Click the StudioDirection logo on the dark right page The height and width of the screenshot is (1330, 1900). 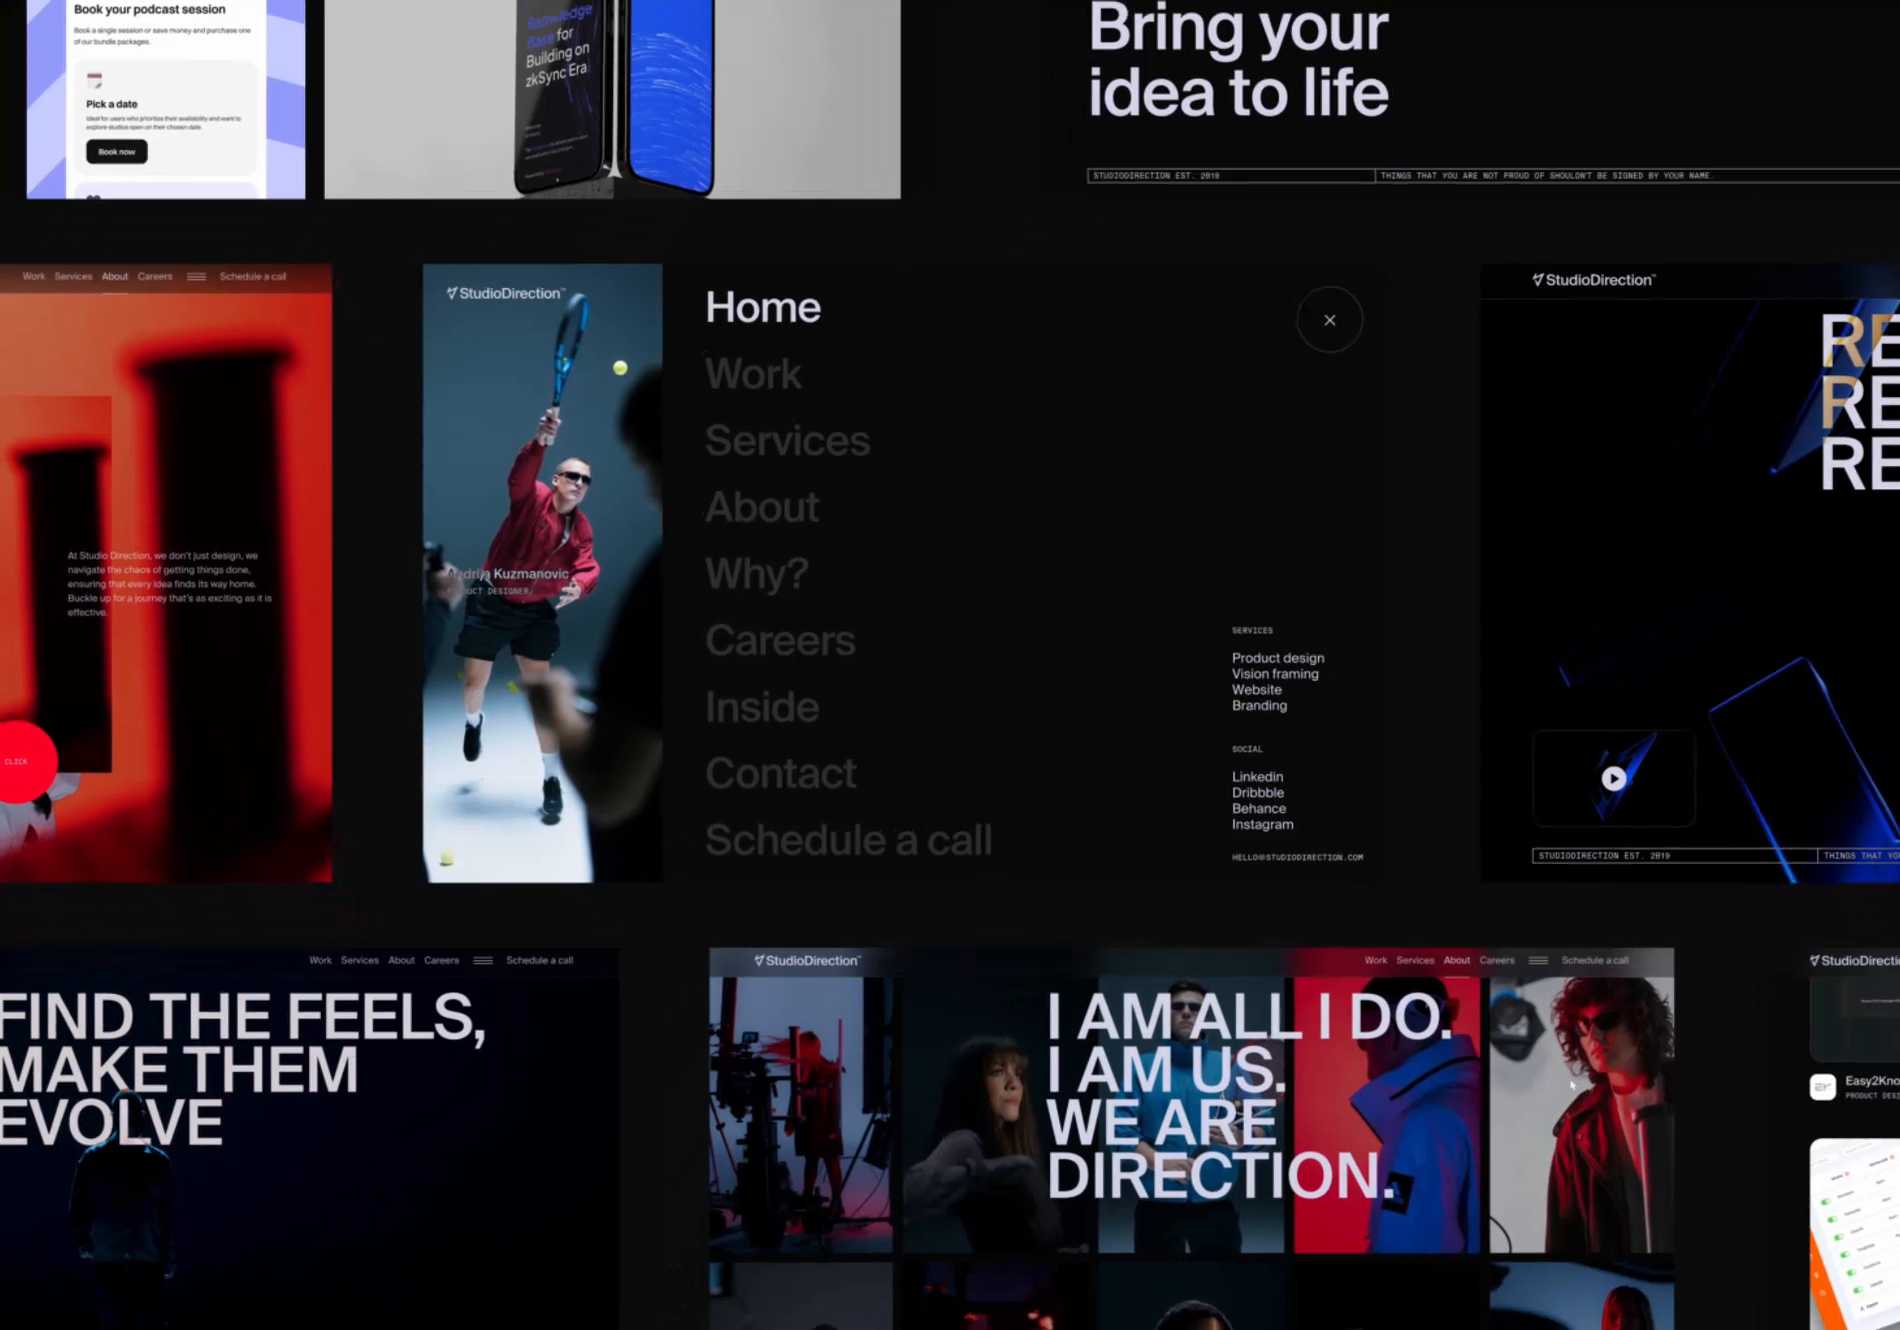[1593, 280]
